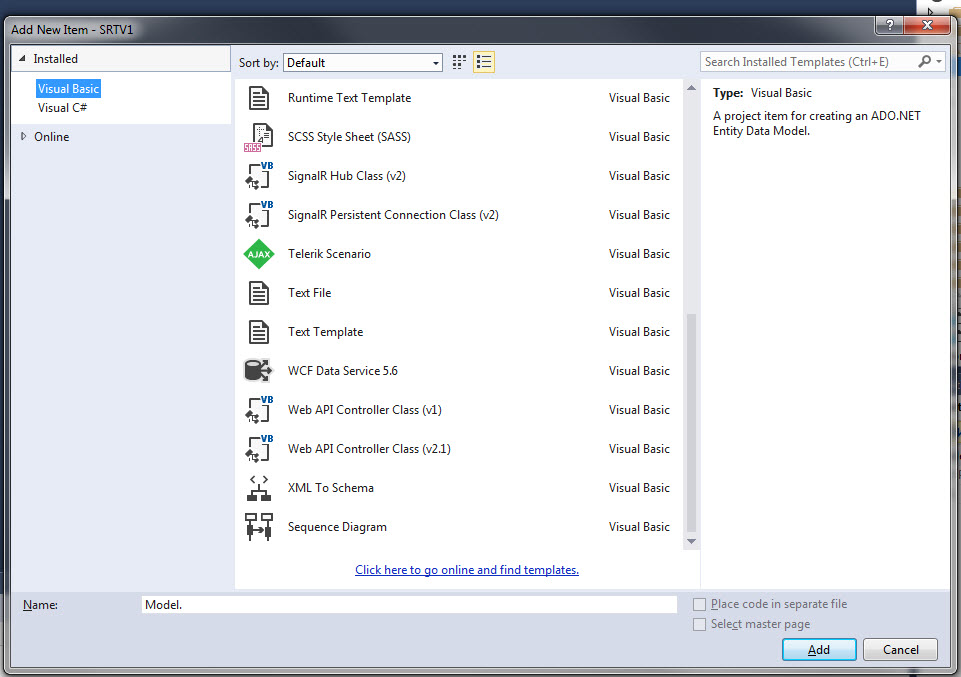This screenshot has height=677, width=961.
Task: Select Sequence Diagram item
Action: pyautogui.click(x=460, y=527)
